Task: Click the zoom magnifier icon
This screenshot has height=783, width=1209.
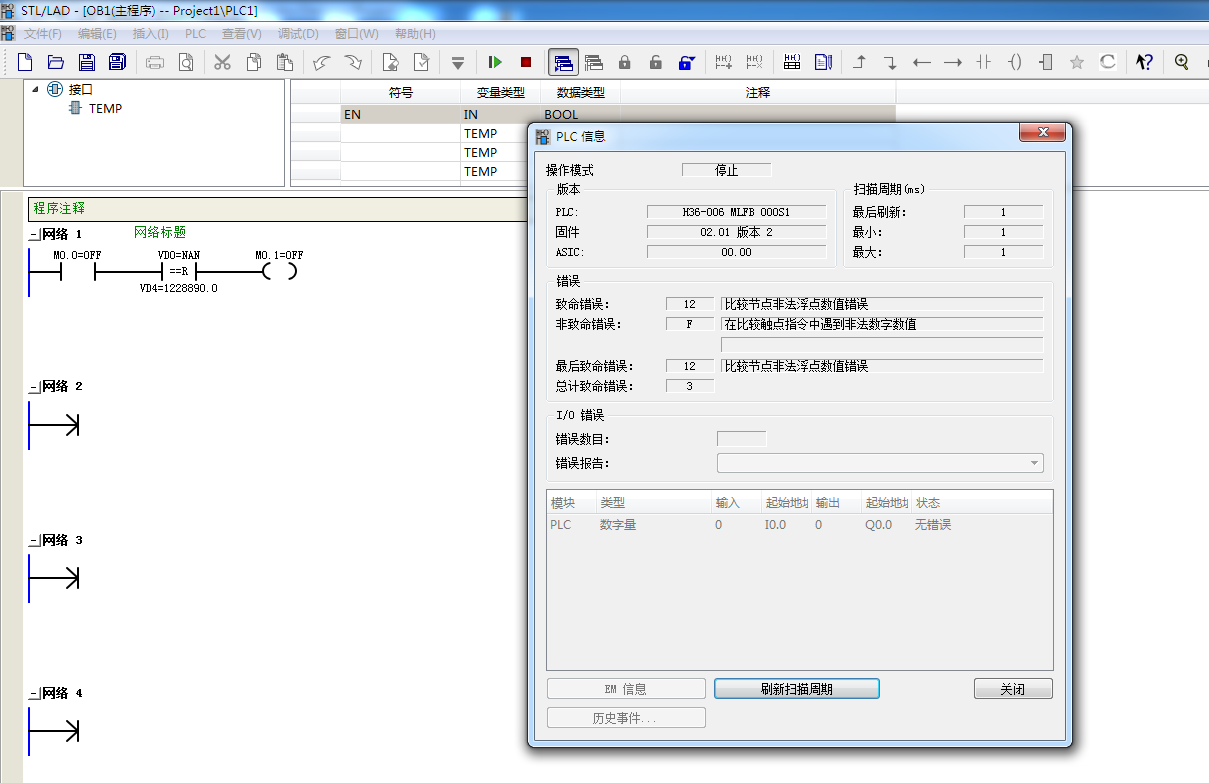Action: click(x=1182, y=62)
